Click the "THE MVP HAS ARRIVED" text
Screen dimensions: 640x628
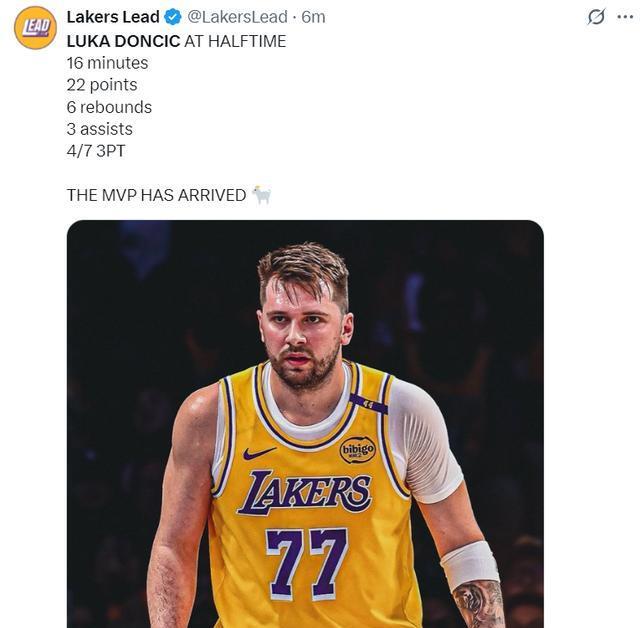pyautogui.click(x=156, y=195)
